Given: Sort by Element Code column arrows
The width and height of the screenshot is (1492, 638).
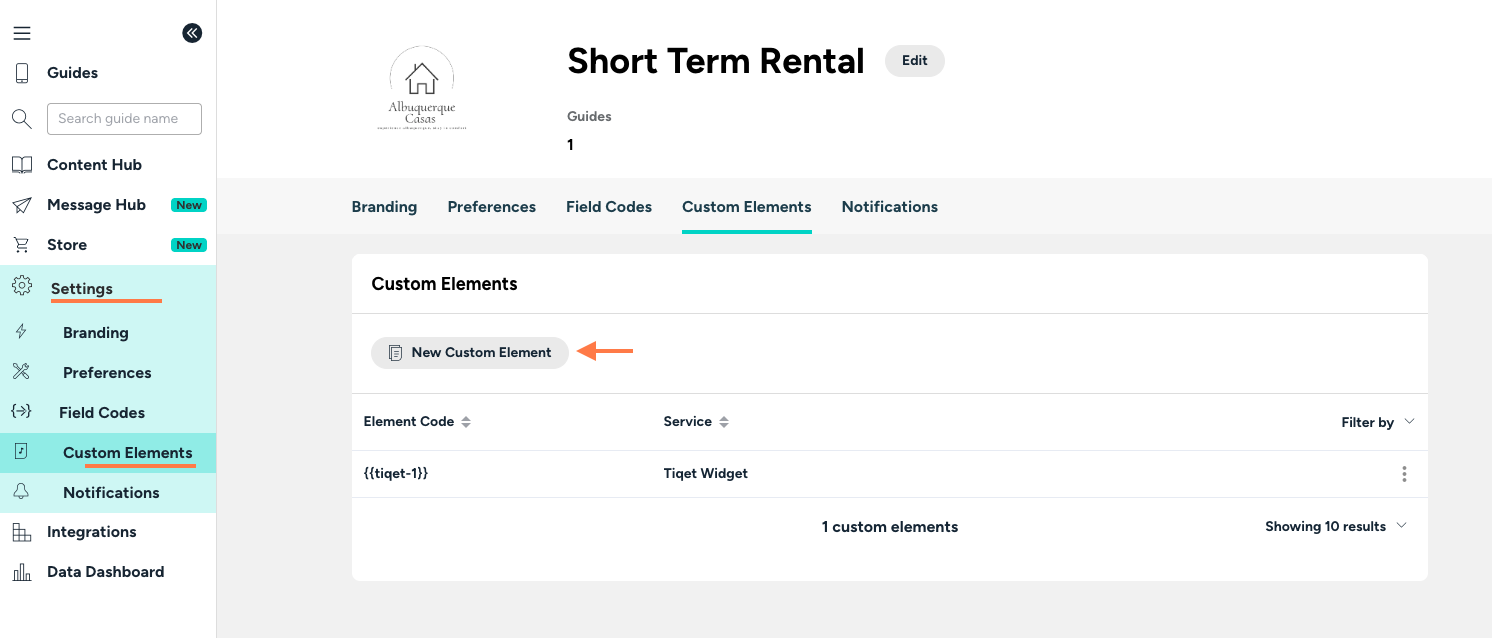Looking at the screenshot, I should [465, 422].
